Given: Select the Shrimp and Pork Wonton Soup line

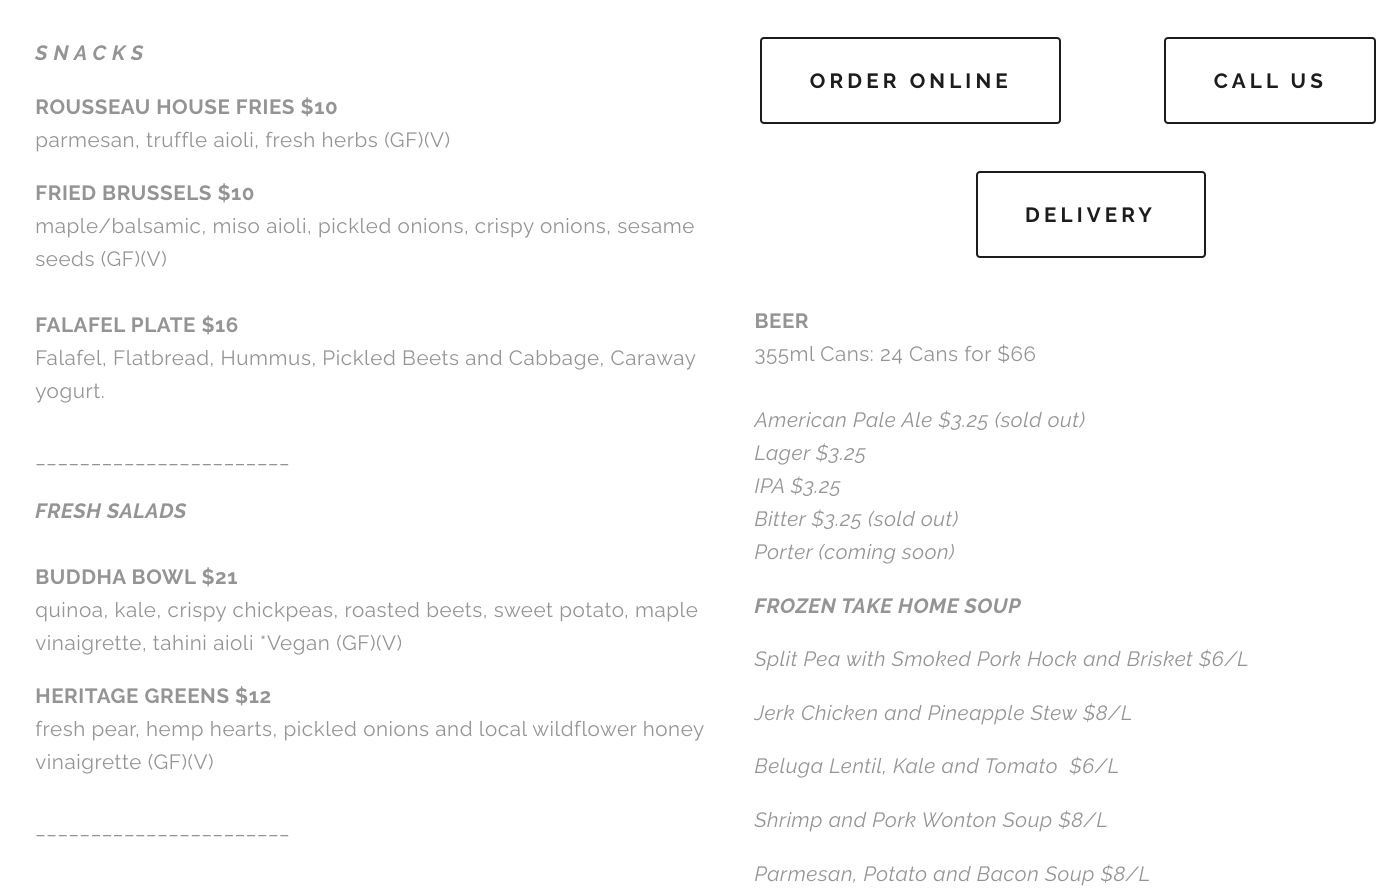Looking at the screenshot, I should point(930,820).
